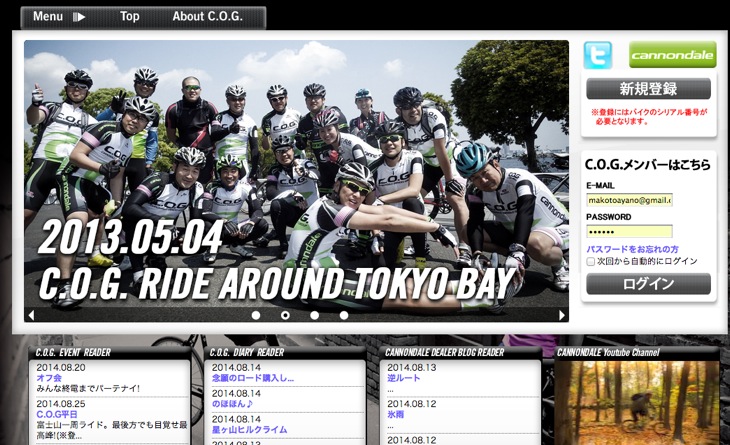The width and height of the screenshot is (730, 445).
Task: Click date 2014.08.13 in dealer blog
Action: tap(412, 367)
